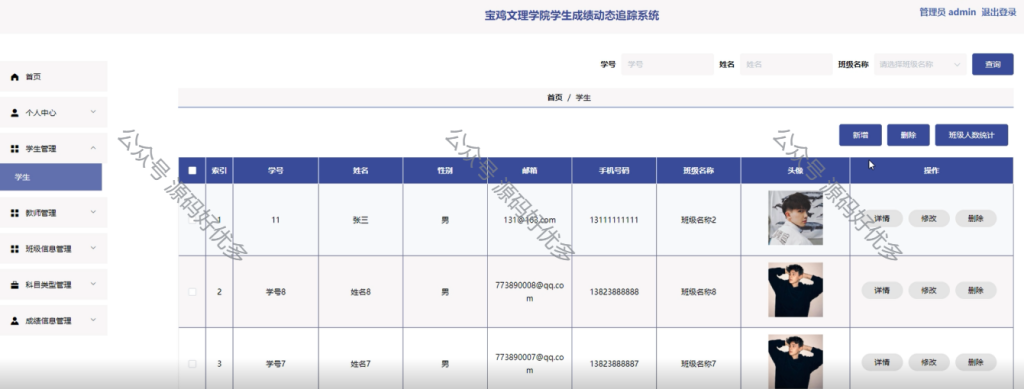Click the 学号 search input field
This screenshot has width=1024, height=389.
[x=667, y=65]
